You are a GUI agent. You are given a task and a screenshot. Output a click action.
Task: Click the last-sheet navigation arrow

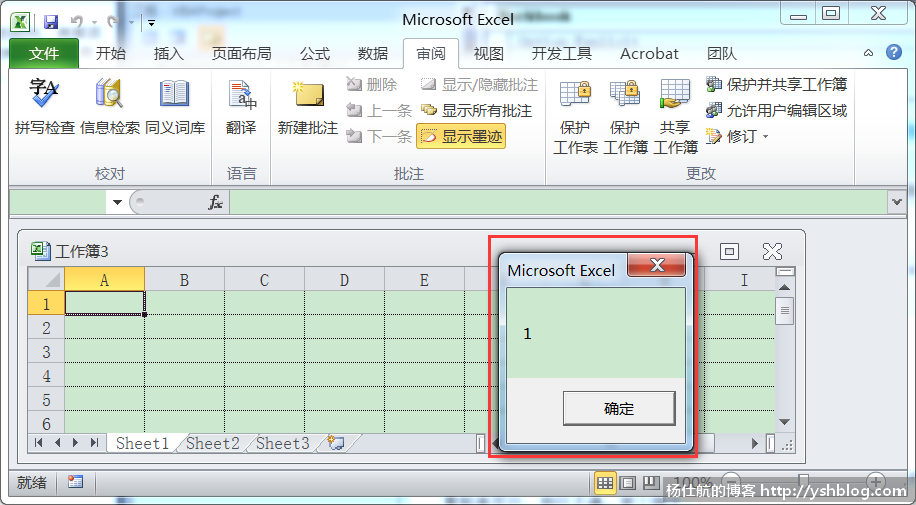[x=94, y=443]
